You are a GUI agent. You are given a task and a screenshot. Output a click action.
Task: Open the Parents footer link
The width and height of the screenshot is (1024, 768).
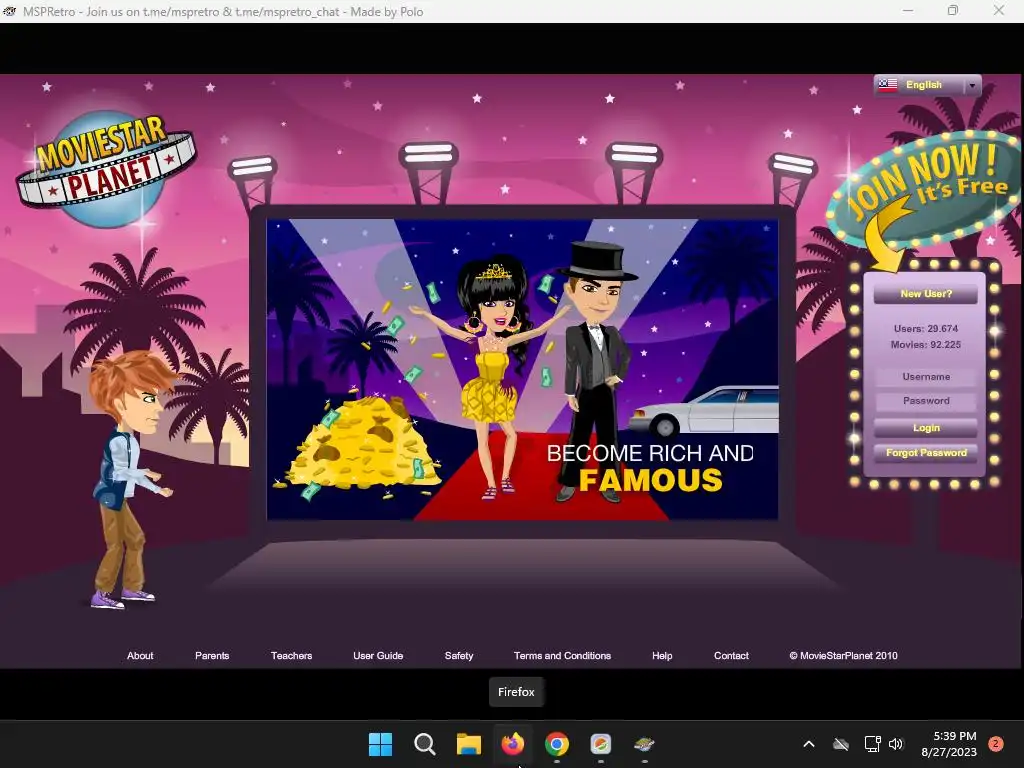point(212,656)
